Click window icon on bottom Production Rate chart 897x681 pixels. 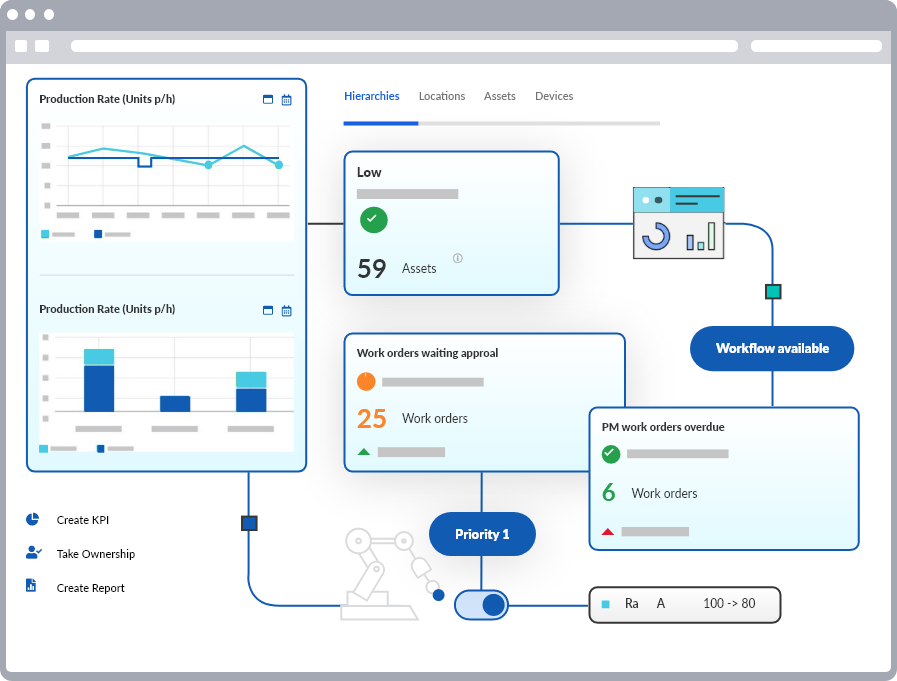coord(267,310)
